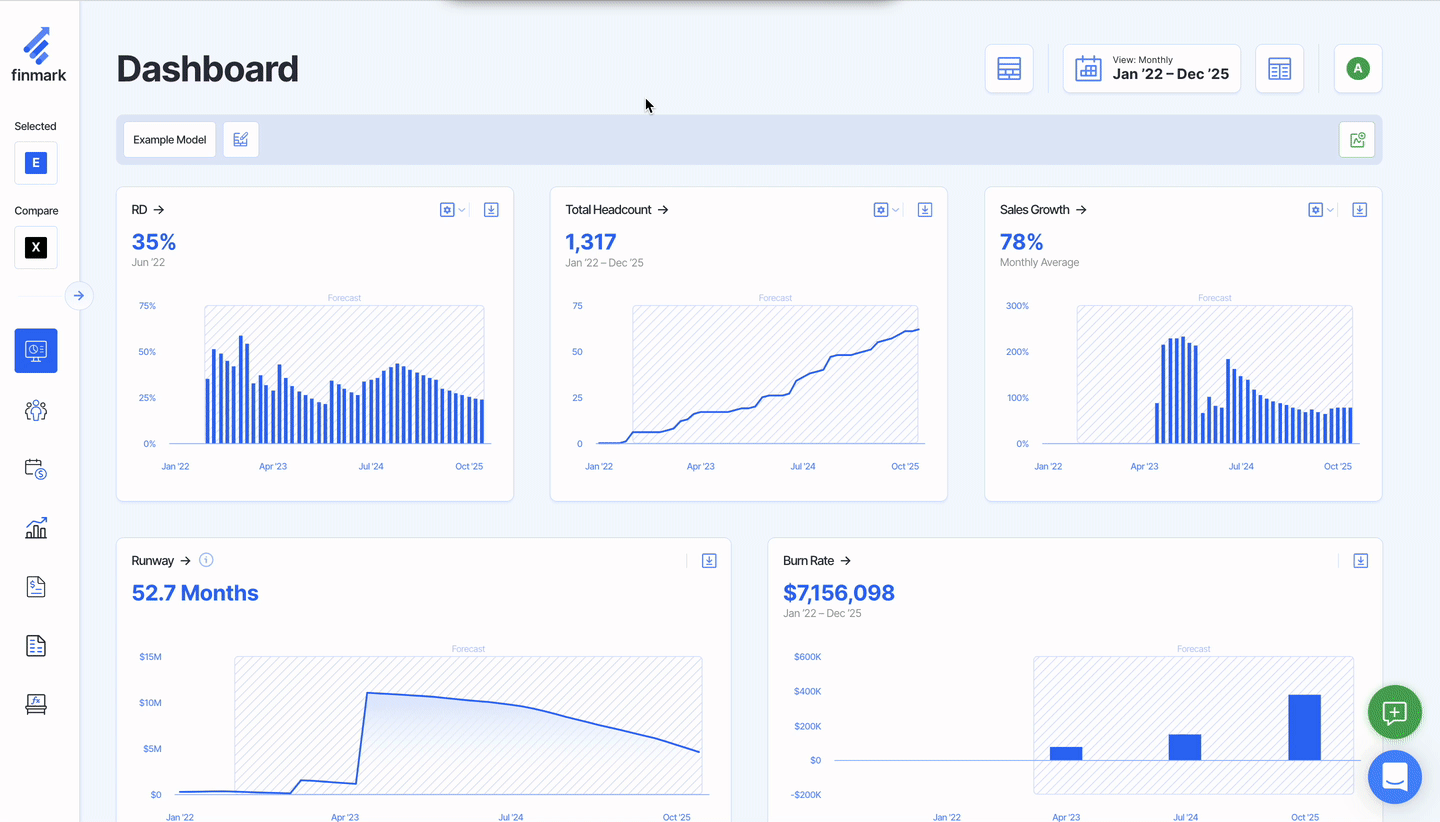Open the financial statements list sidebar icon
Image resolution: width=1440 pixels, height=822 pixels.
pyautogui.click(x=36, y=646)
